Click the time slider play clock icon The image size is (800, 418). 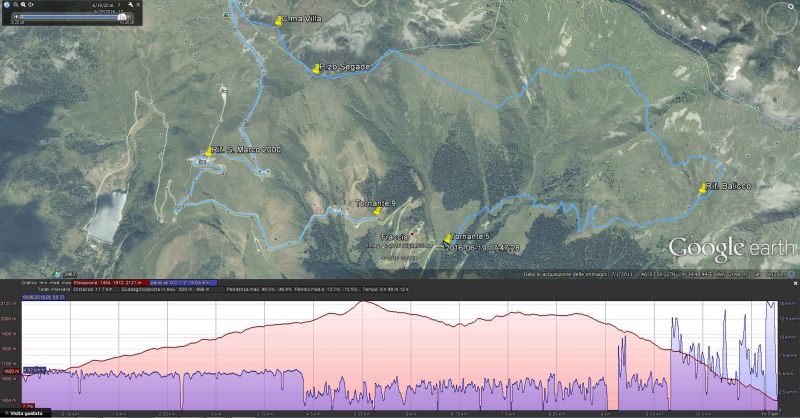pyautogui.click(x=7, y=5)
